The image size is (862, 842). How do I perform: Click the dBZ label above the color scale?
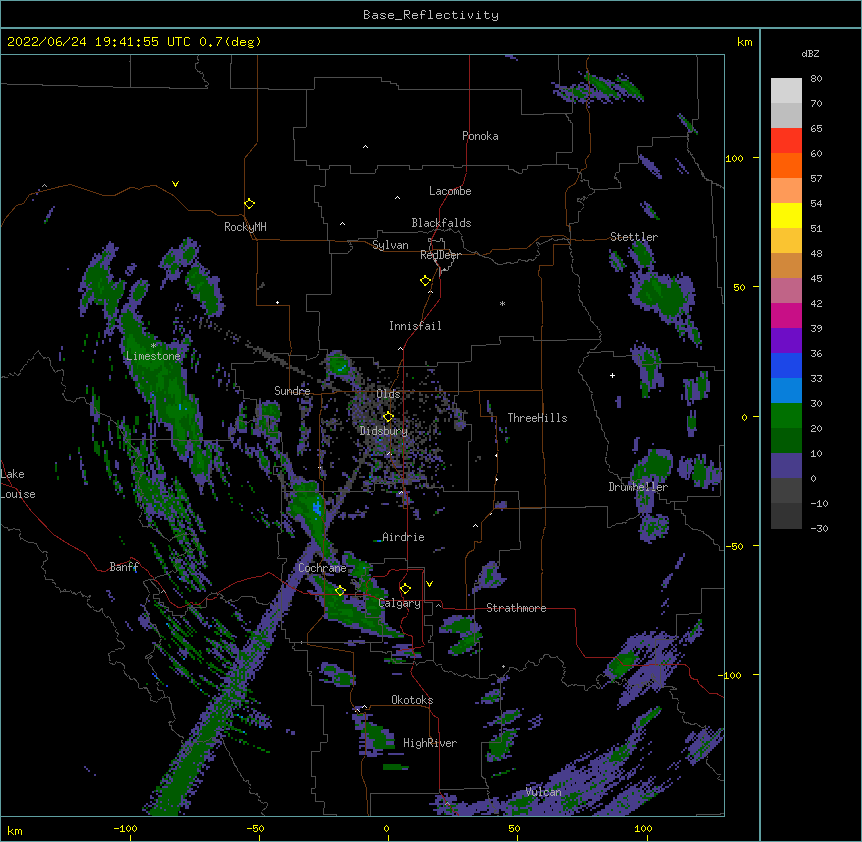coord(810,53)
